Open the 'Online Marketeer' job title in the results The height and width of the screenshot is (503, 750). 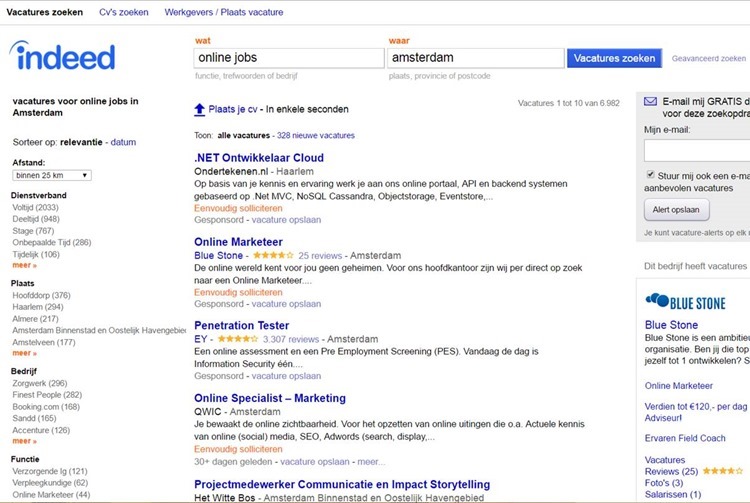tap(238, 242)
